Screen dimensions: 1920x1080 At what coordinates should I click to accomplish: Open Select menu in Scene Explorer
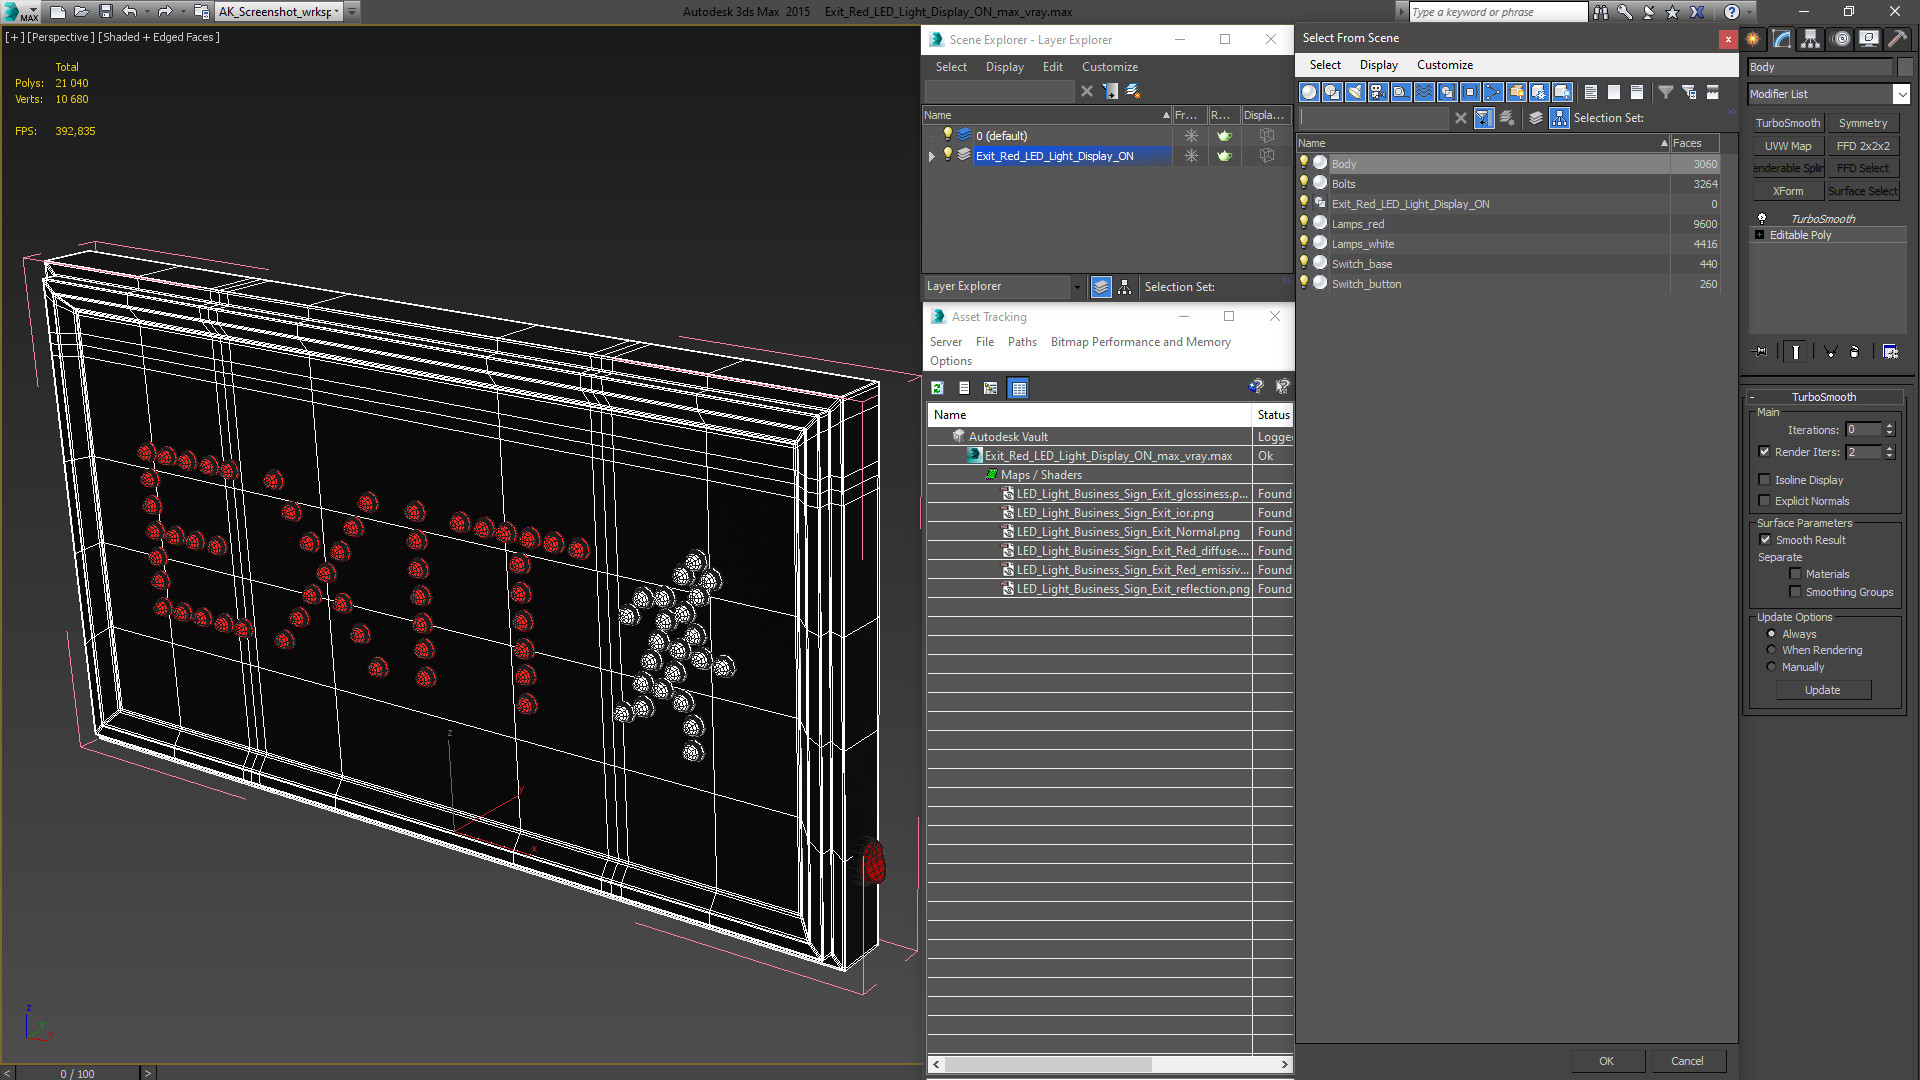[x=951, y=67]
